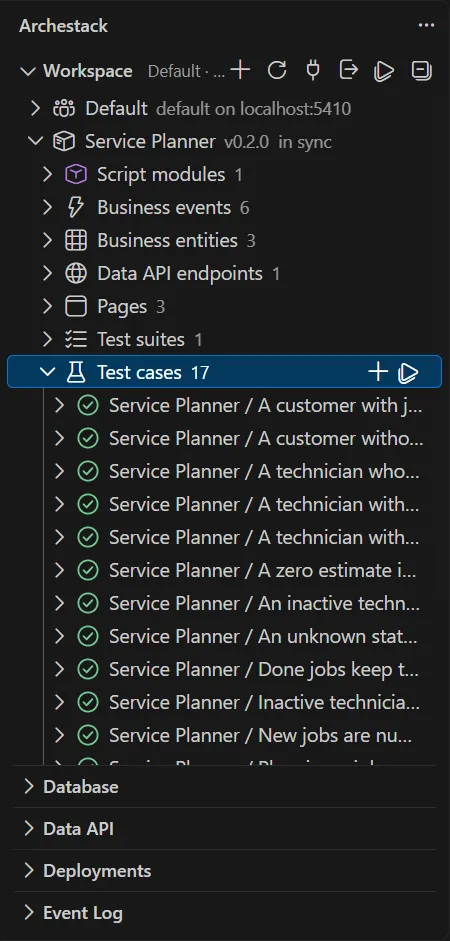Expand test case 'An inactive techn...'

(x=59, y=603)
